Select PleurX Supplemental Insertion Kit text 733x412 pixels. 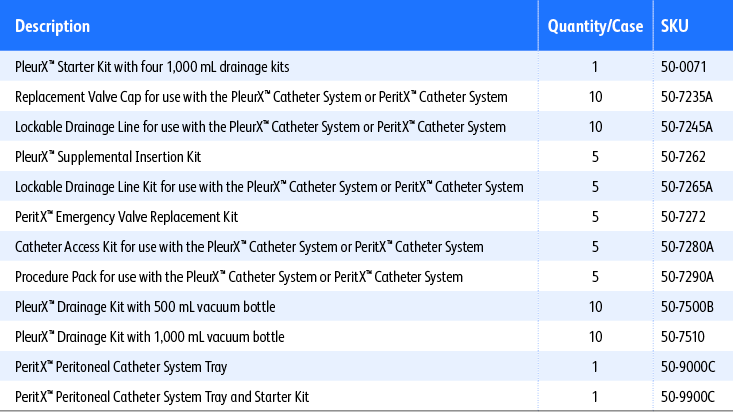pos(115,157)
